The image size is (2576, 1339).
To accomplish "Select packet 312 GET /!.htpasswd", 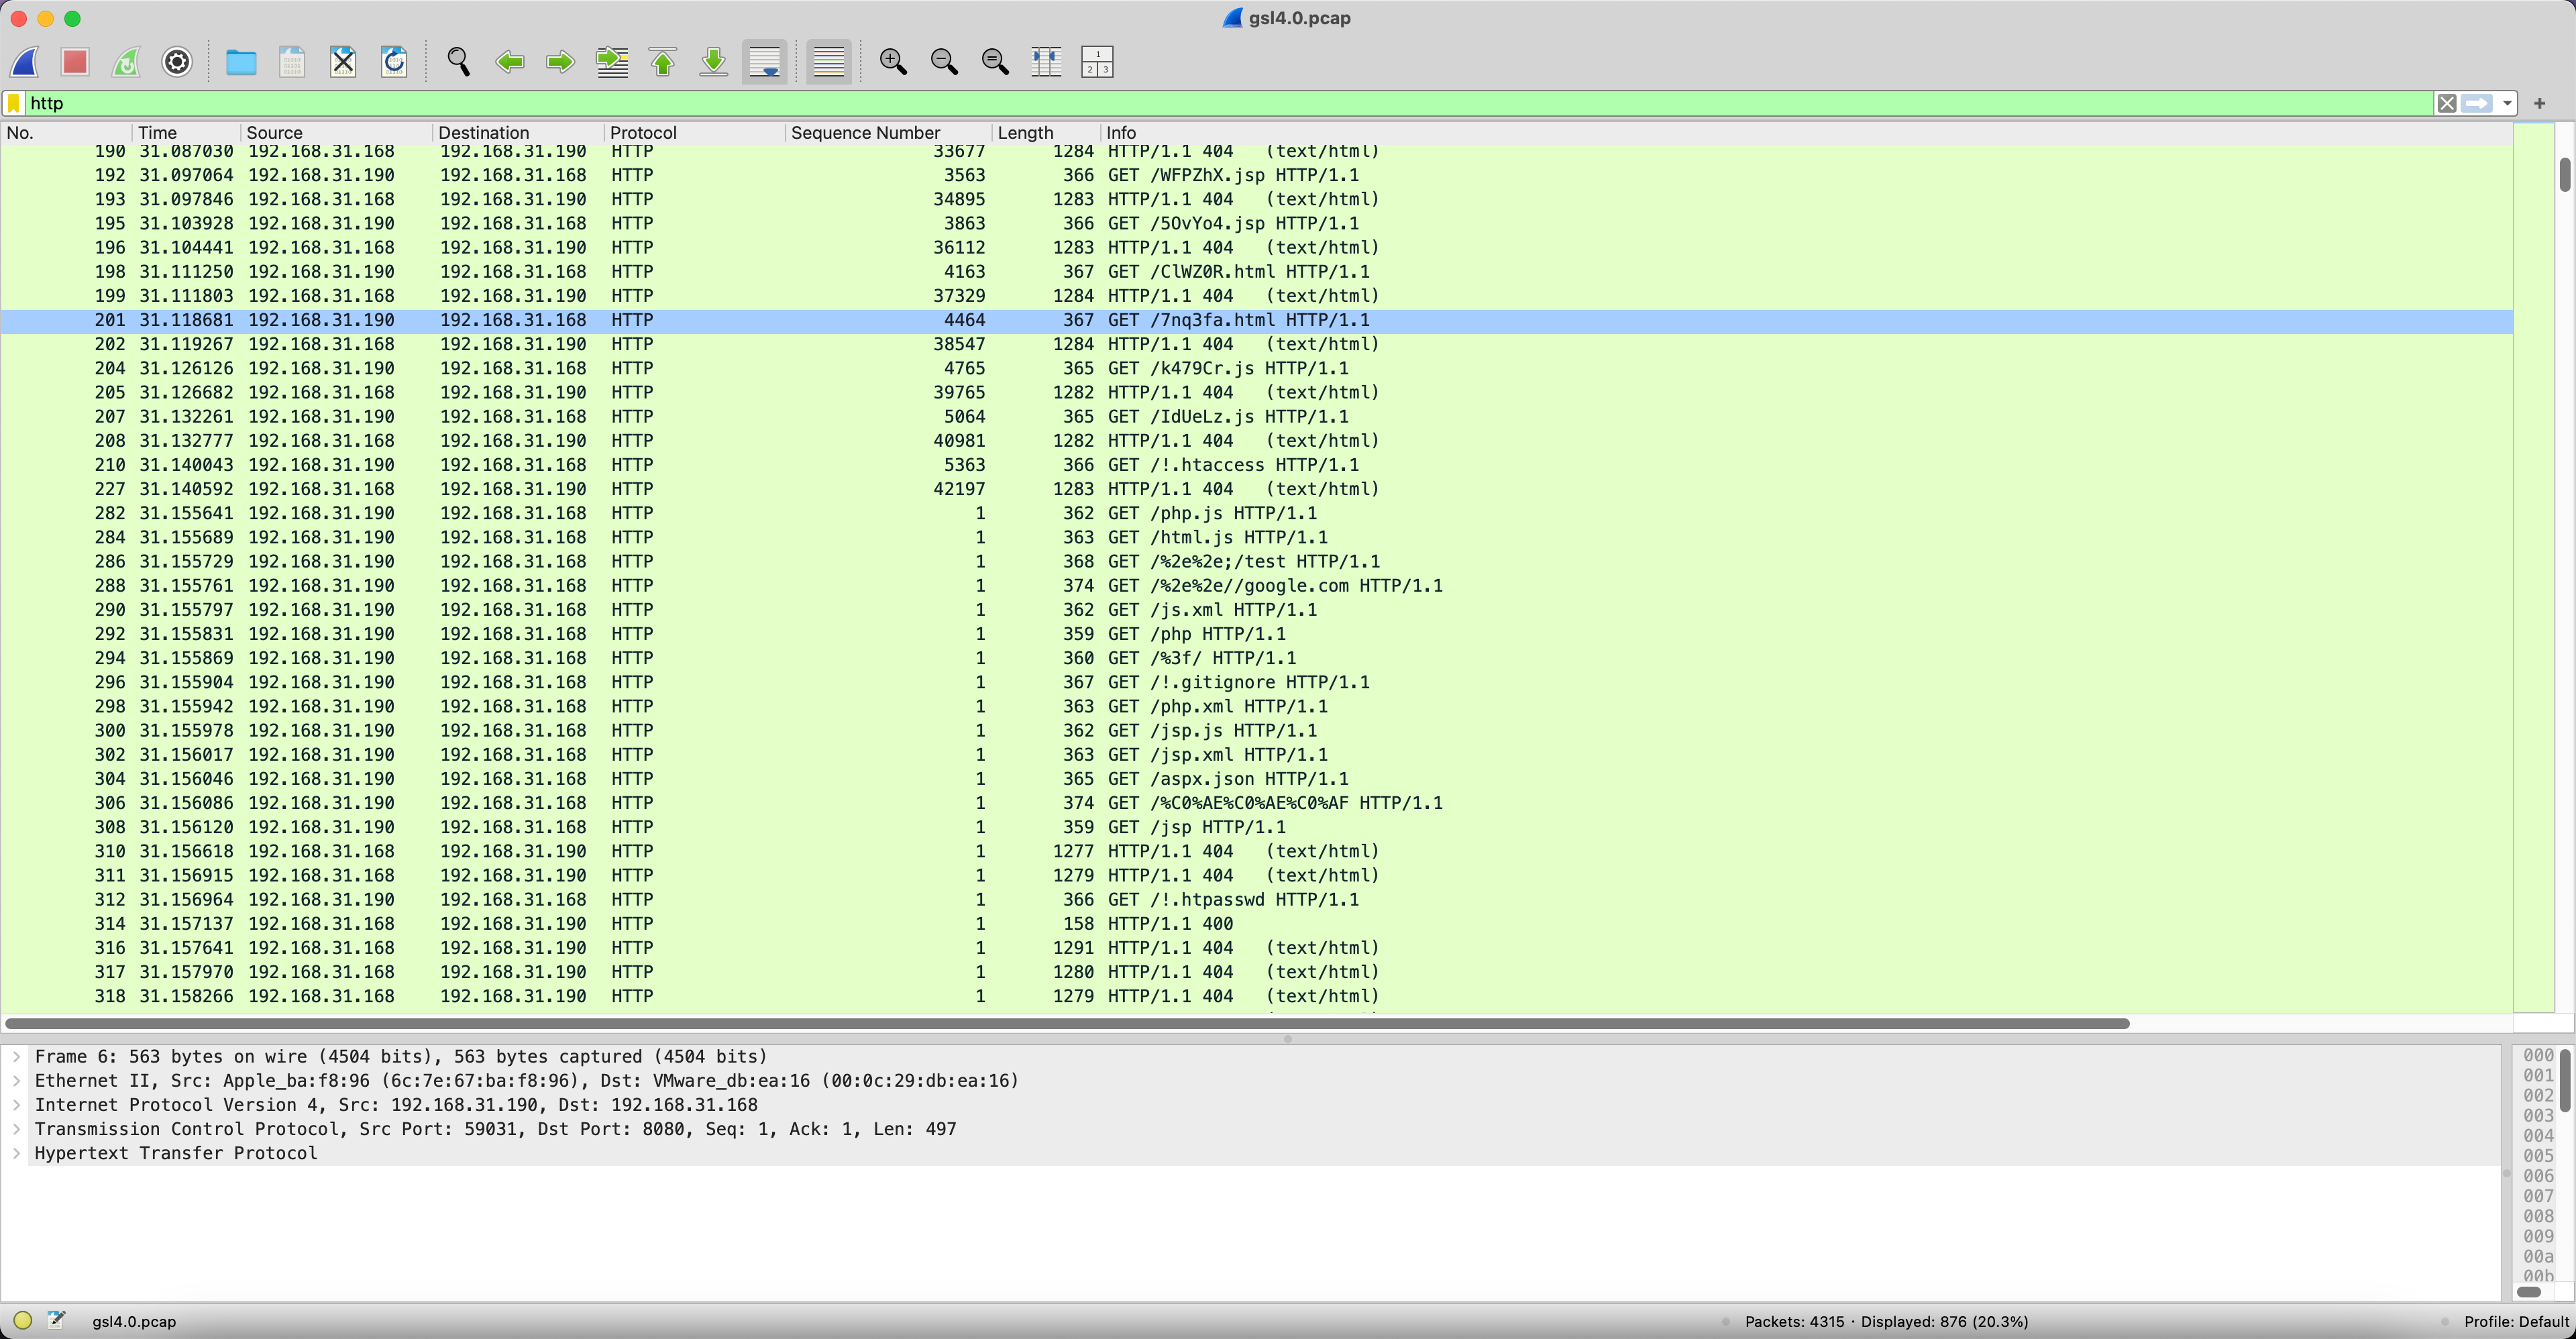I will pyautogui.click(x=1256, y=900).
